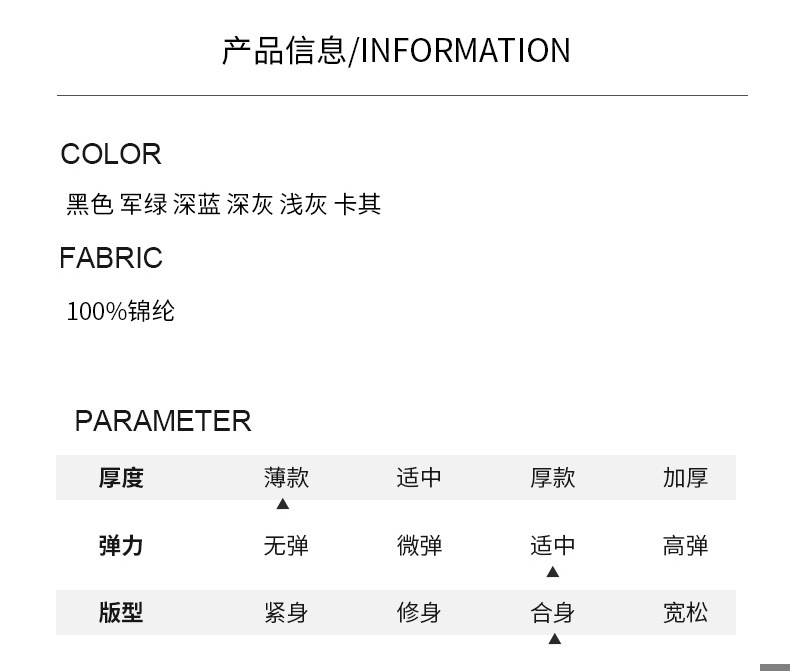Image resolution: width=790 pixels, height=671 pixels.
Task: Select the 军绿 color option
Action: (x=144, y=205)
